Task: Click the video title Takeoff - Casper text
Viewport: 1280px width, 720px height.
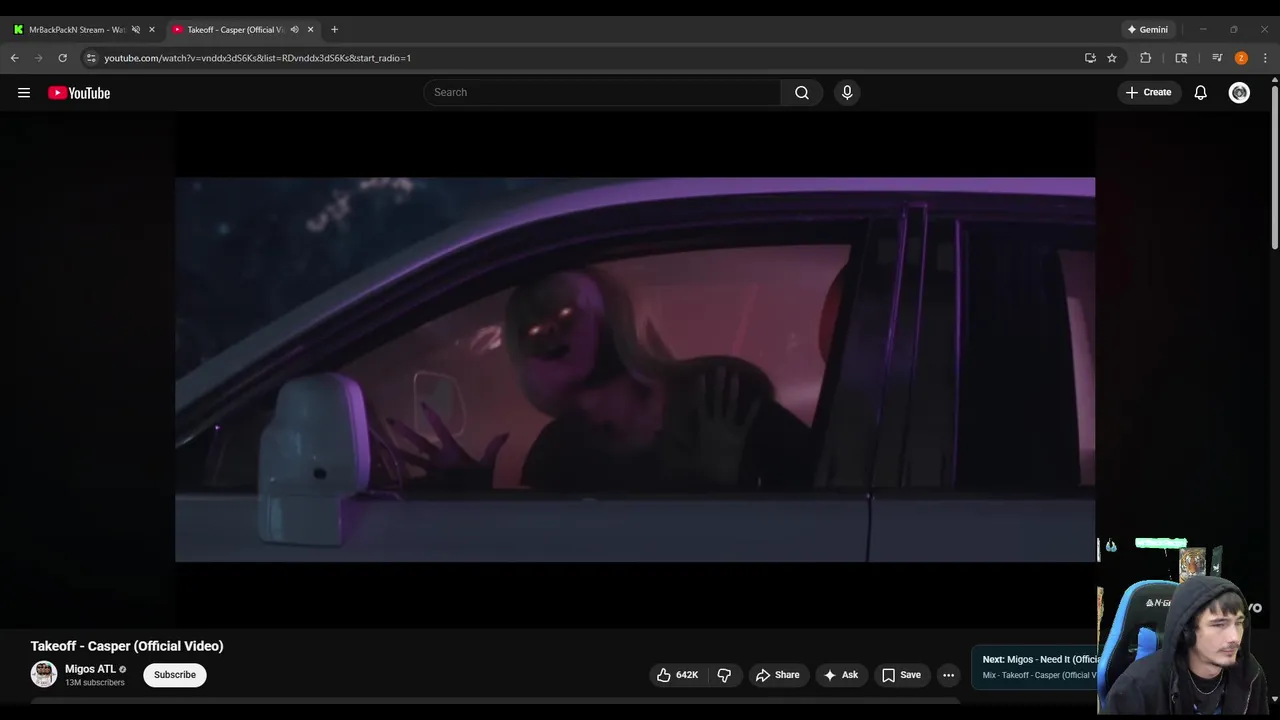Action: pos(127,646)
